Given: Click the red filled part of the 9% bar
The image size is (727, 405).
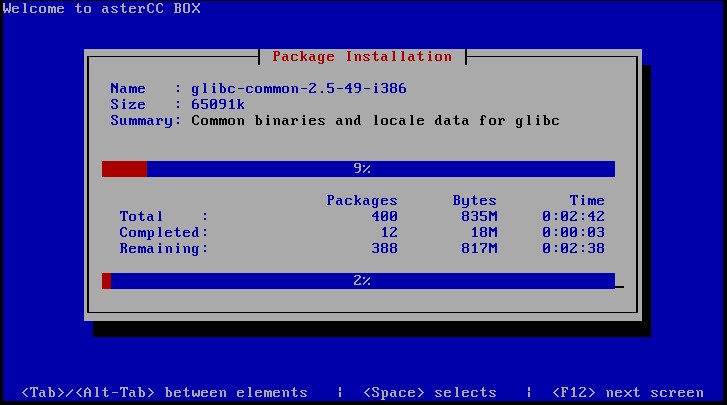Looking at the screenshot, I should click(x=125, y=169).
